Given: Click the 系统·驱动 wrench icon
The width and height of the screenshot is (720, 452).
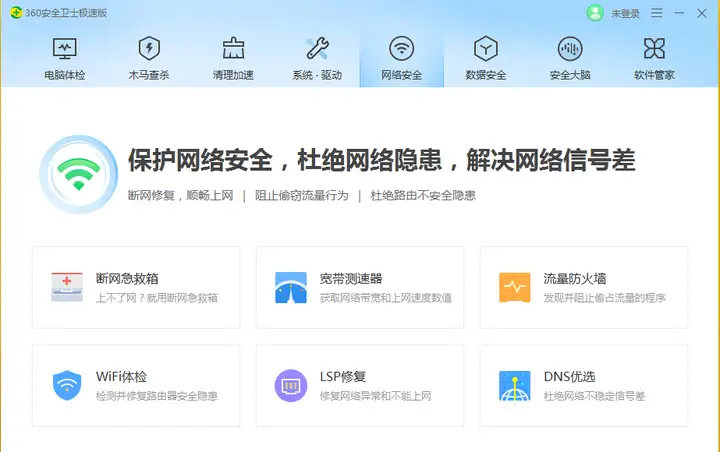Looking at the screenshot, I should click(317, 48).
